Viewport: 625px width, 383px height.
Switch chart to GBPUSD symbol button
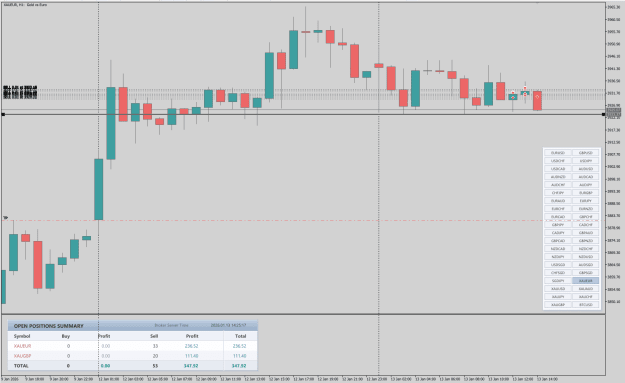pos(585,153)
